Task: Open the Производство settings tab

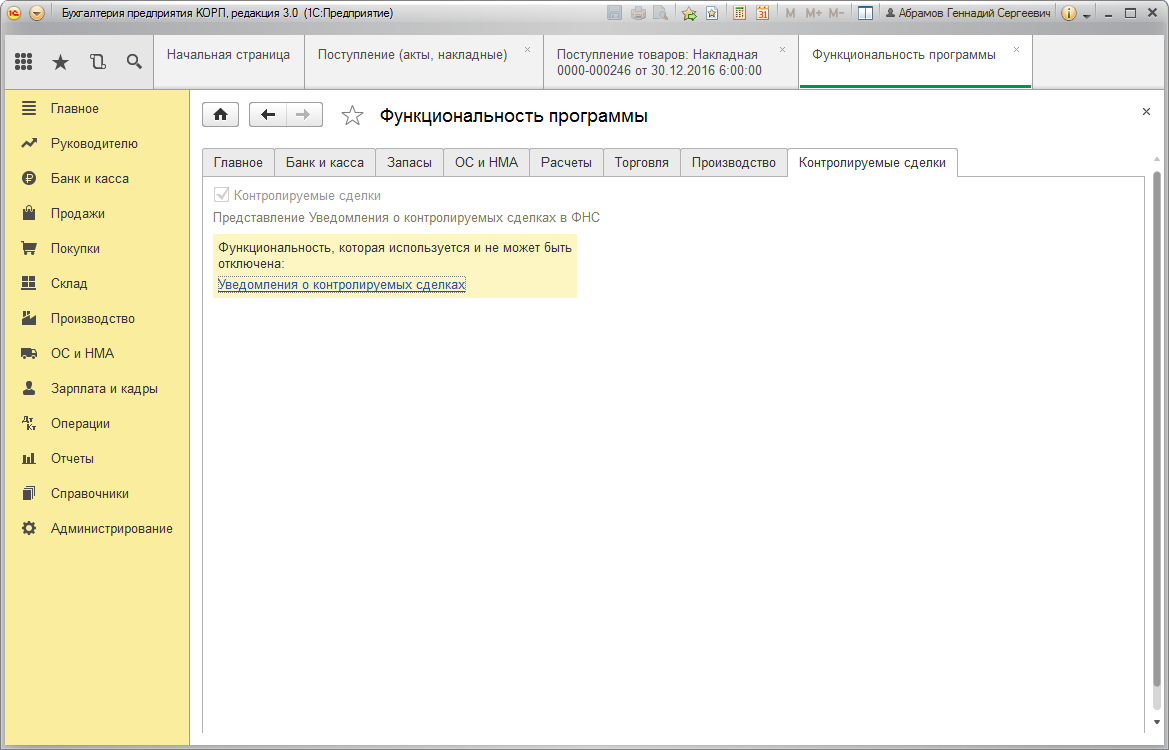Action: click(734, 163)
